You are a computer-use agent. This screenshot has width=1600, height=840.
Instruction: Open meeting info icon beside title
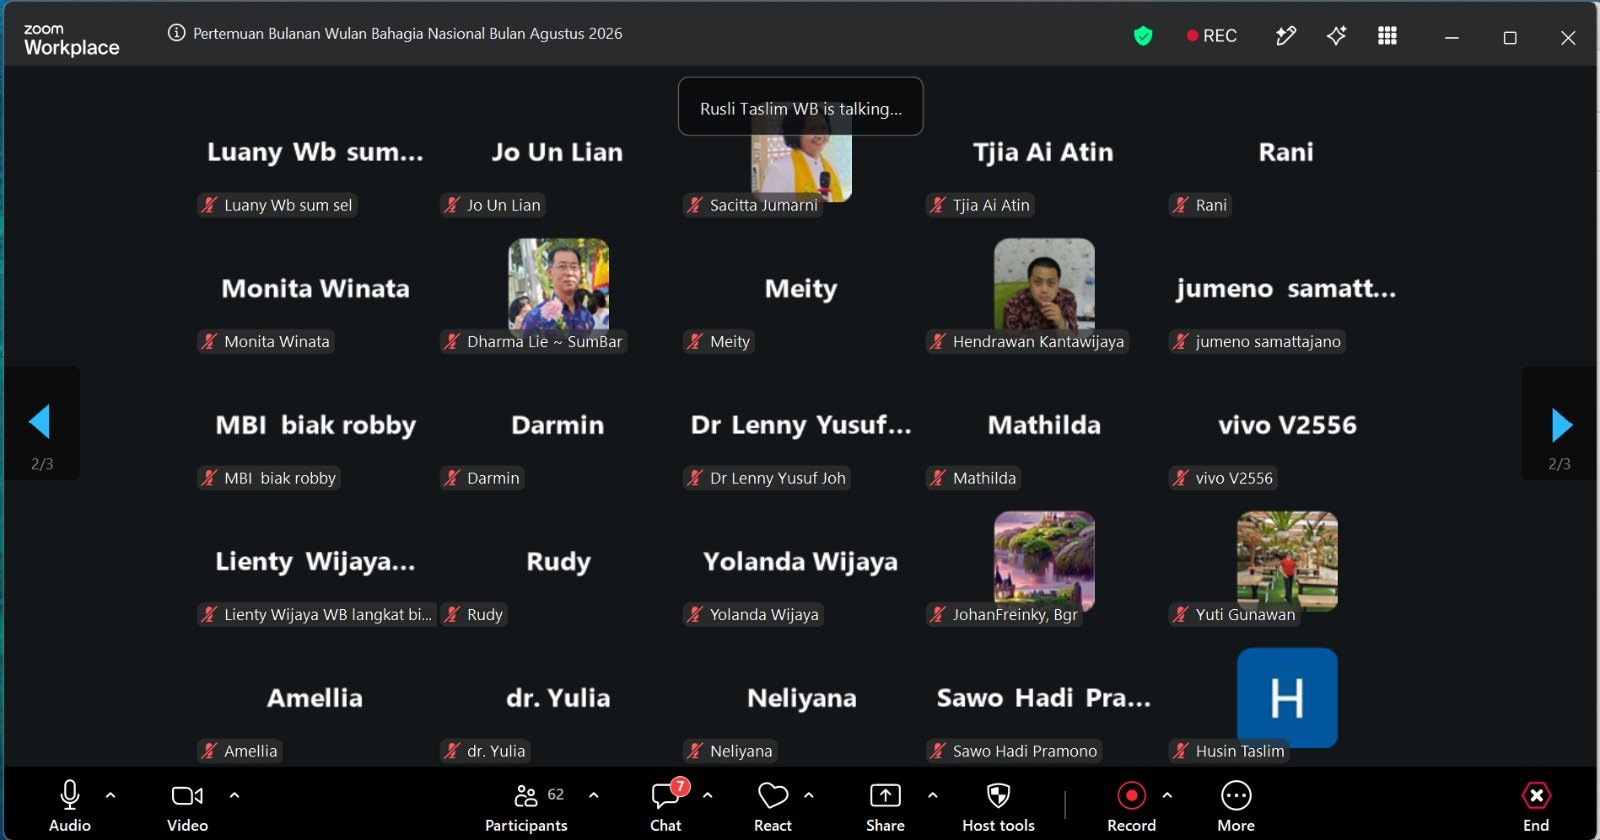tap(177, 33)
